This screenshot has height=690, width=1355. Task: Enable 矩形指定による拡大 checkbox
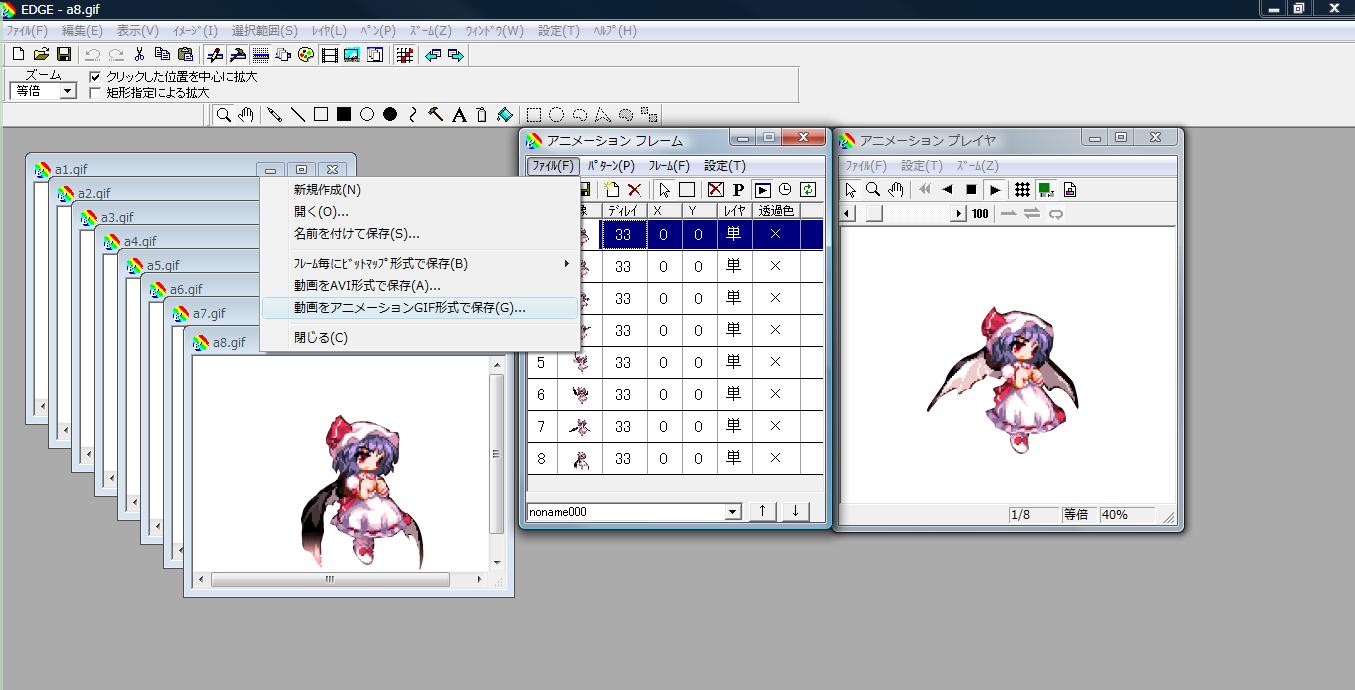tap(96, 93)
